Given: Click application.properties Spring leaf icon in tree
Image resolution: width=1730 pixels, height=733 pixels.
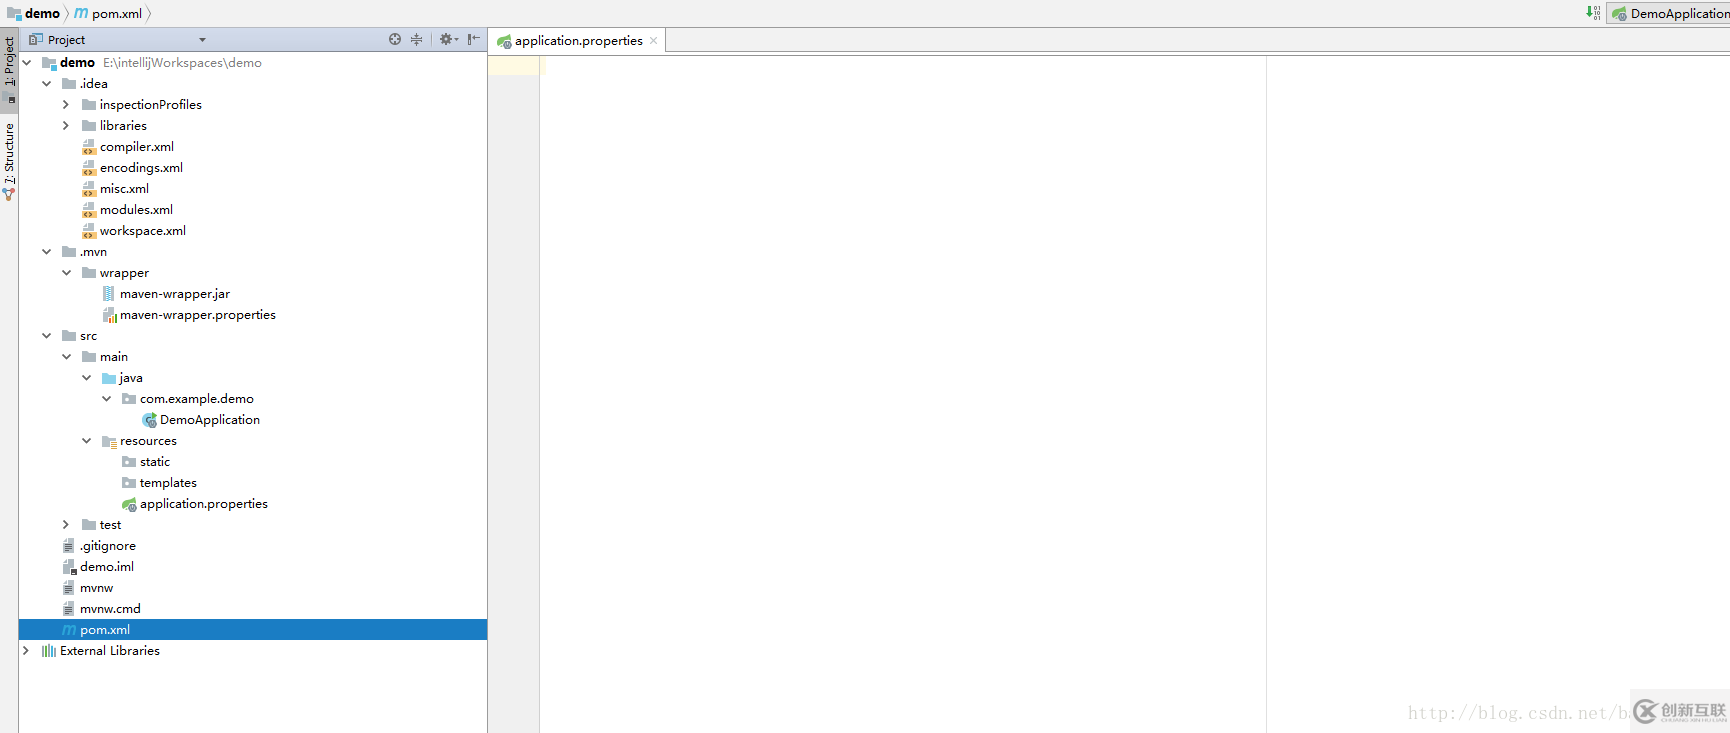Looking at the screenshot, I should click(129, 504).
